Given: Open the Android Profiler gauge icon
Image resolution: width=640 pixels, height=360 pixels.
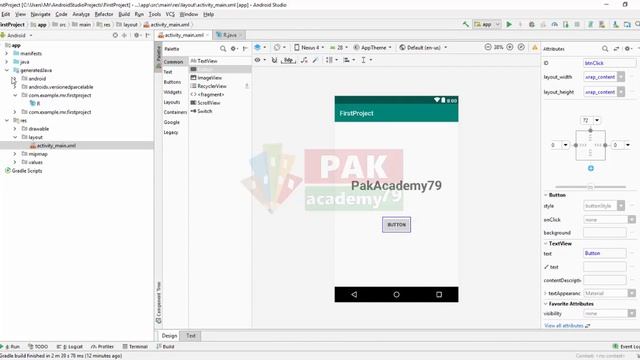Looking at the screenshot, I should click(x=554, y=24).
